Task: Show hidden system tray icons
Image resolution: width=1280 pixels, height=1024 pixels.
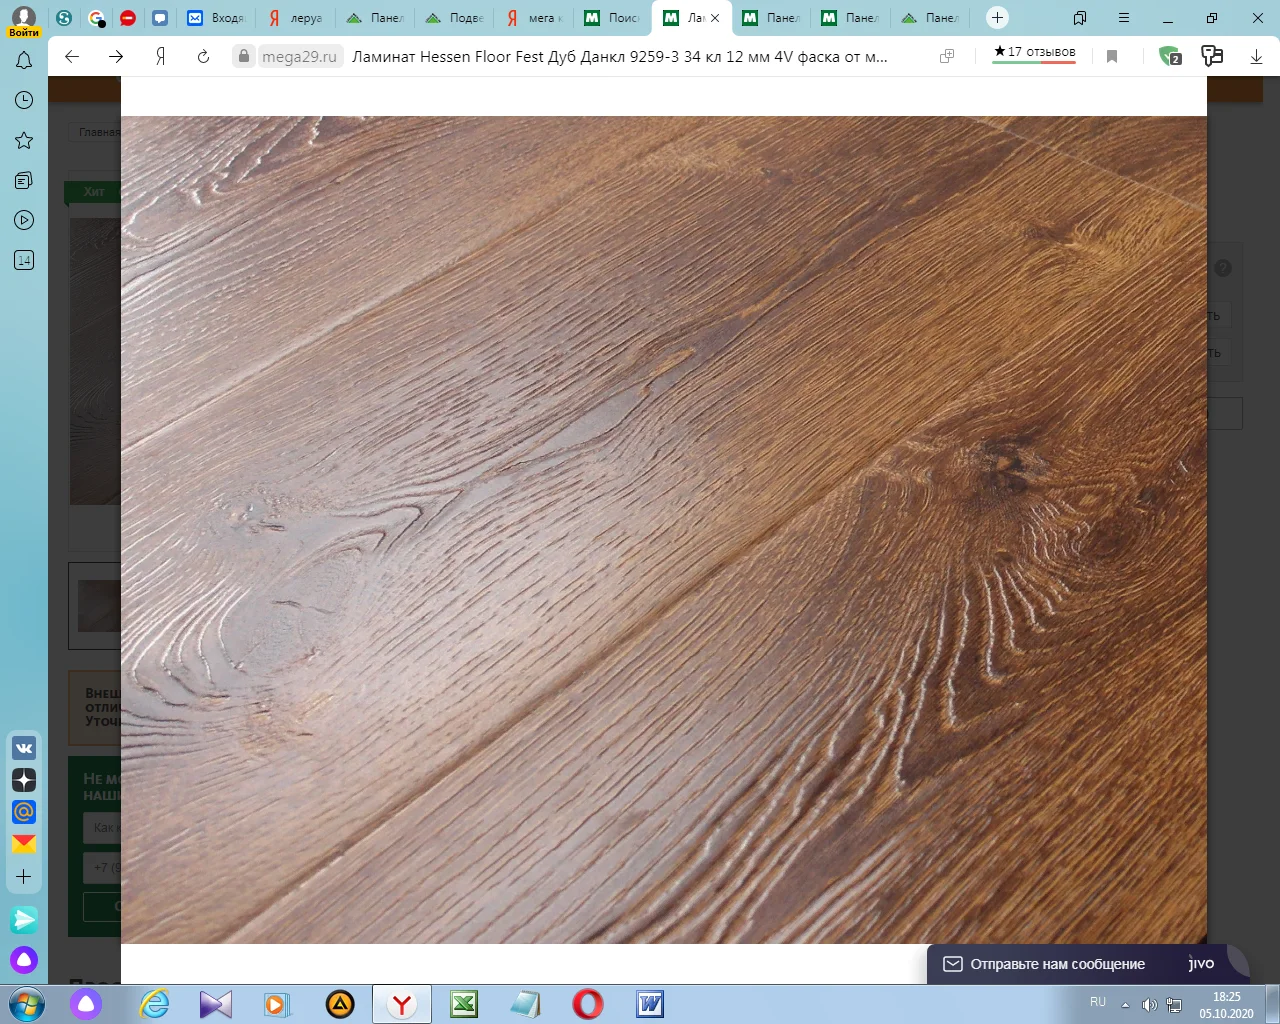Action: point(1125,1005)
